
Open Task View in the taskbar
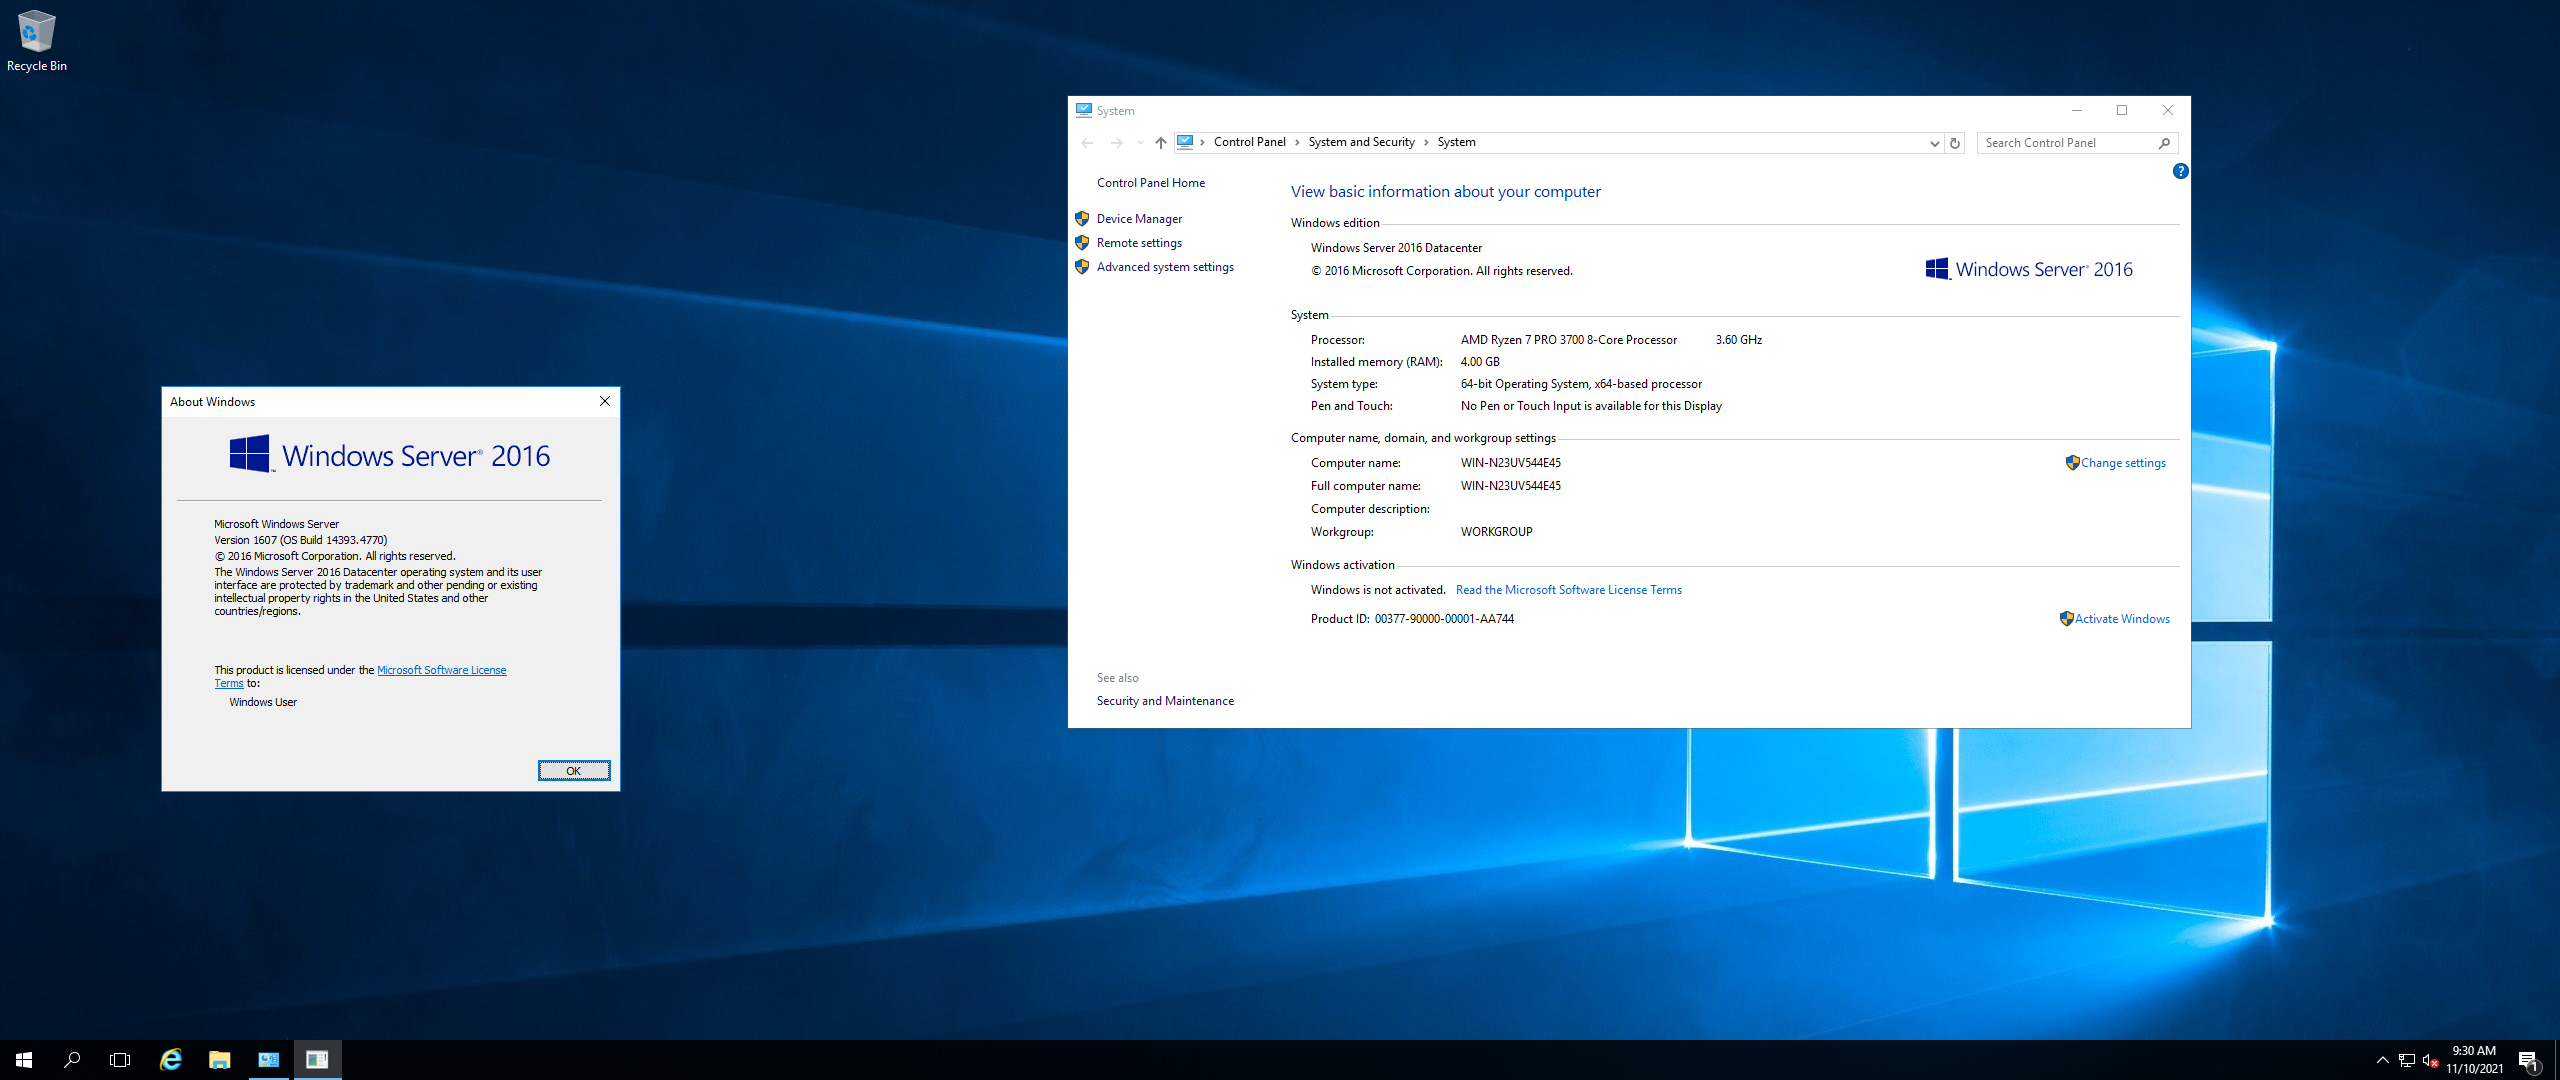point(120,1060)
